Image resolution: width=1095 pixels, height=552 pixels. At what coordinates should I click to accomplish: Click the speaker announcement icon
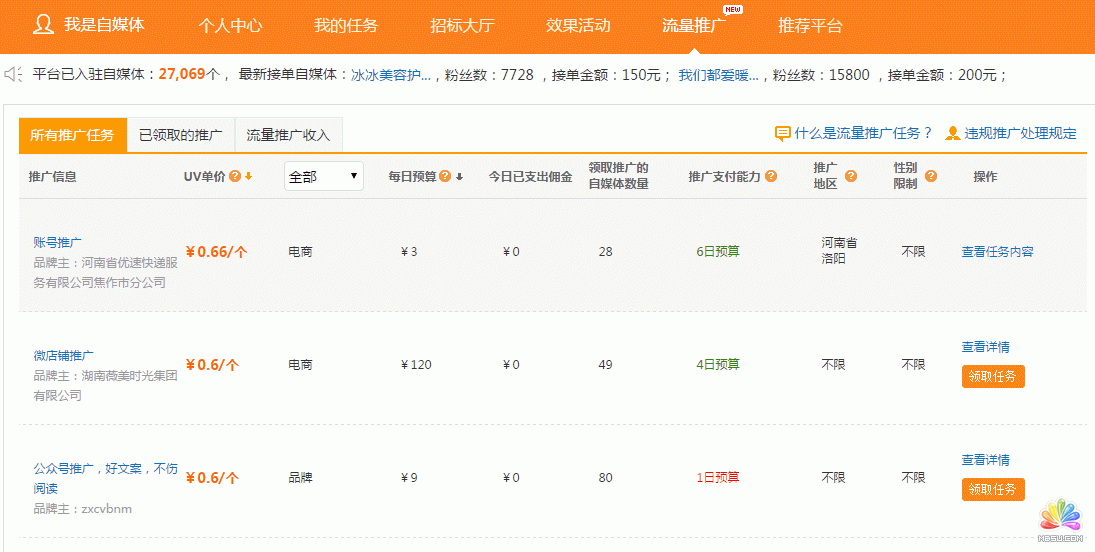tap(13, 75)
